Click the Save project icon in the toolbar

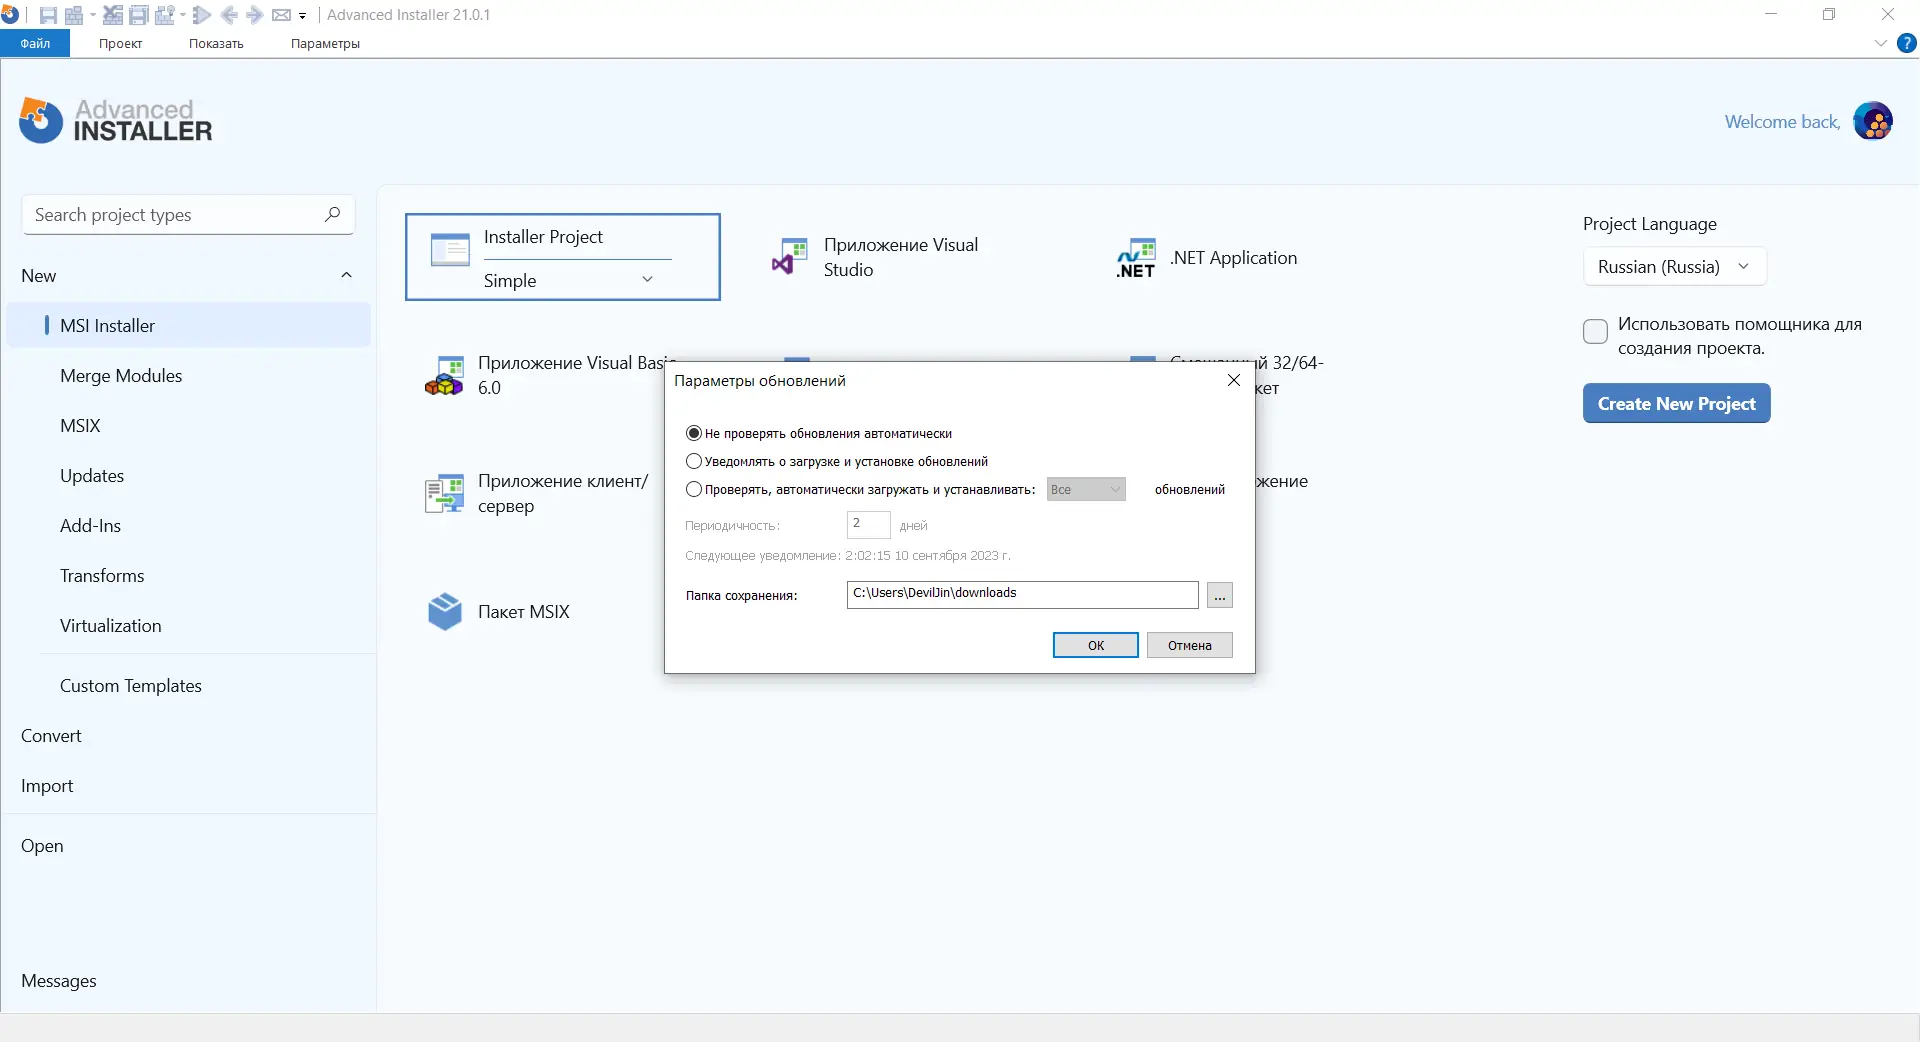click(48, 15)
